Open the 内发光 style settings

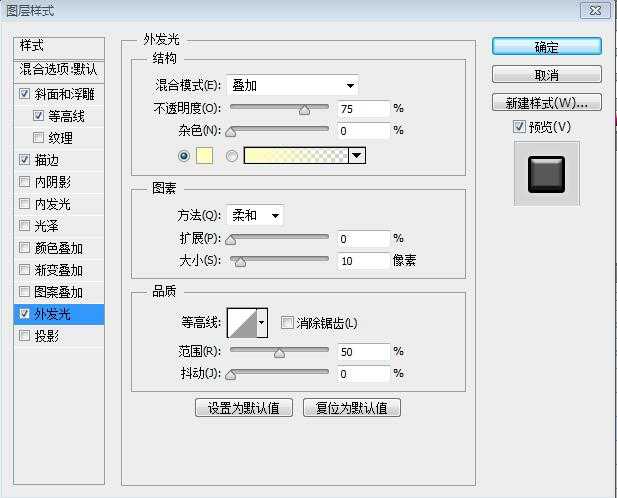pyautogui.click(x=53, y=204)
